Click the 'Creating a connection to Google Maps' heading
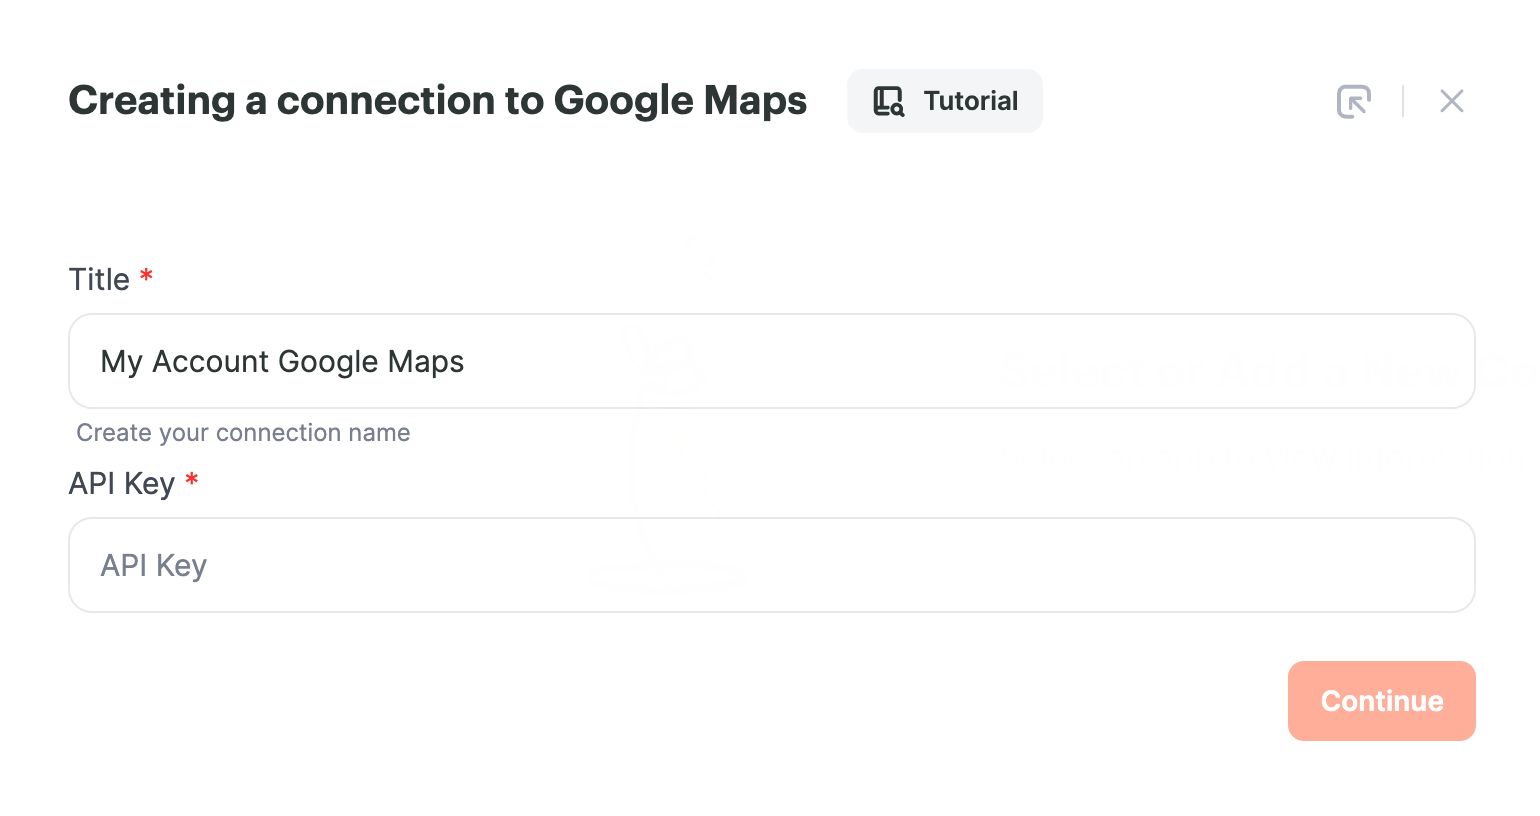1540x816 pixels. click(x=438, y=101)
